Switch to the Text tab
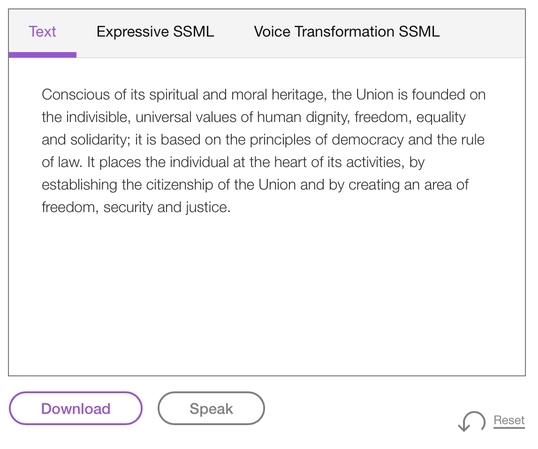 point(42,32)
